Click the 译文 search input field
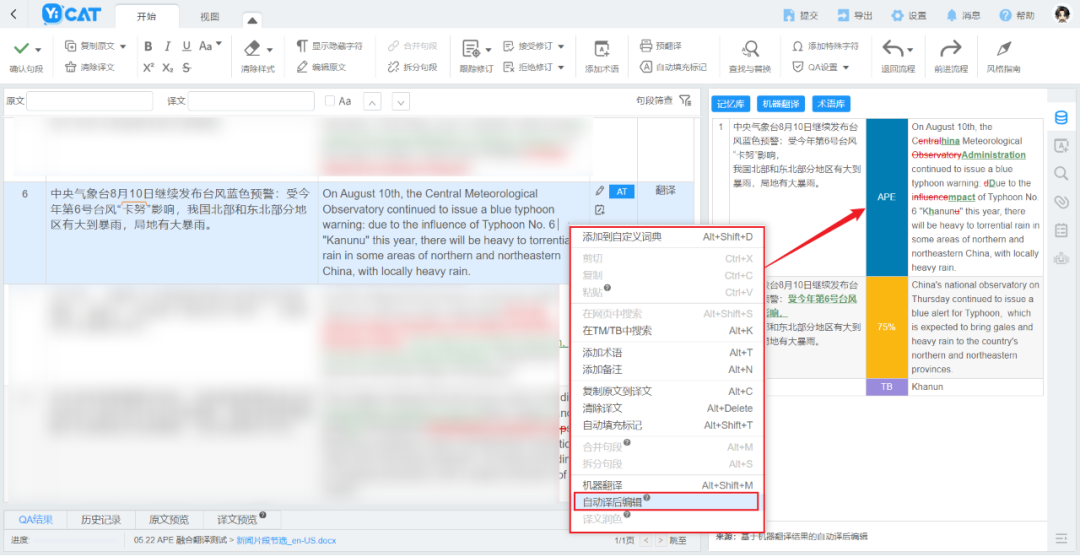This screenshot has width=1080, height=557. click(251, 101)
